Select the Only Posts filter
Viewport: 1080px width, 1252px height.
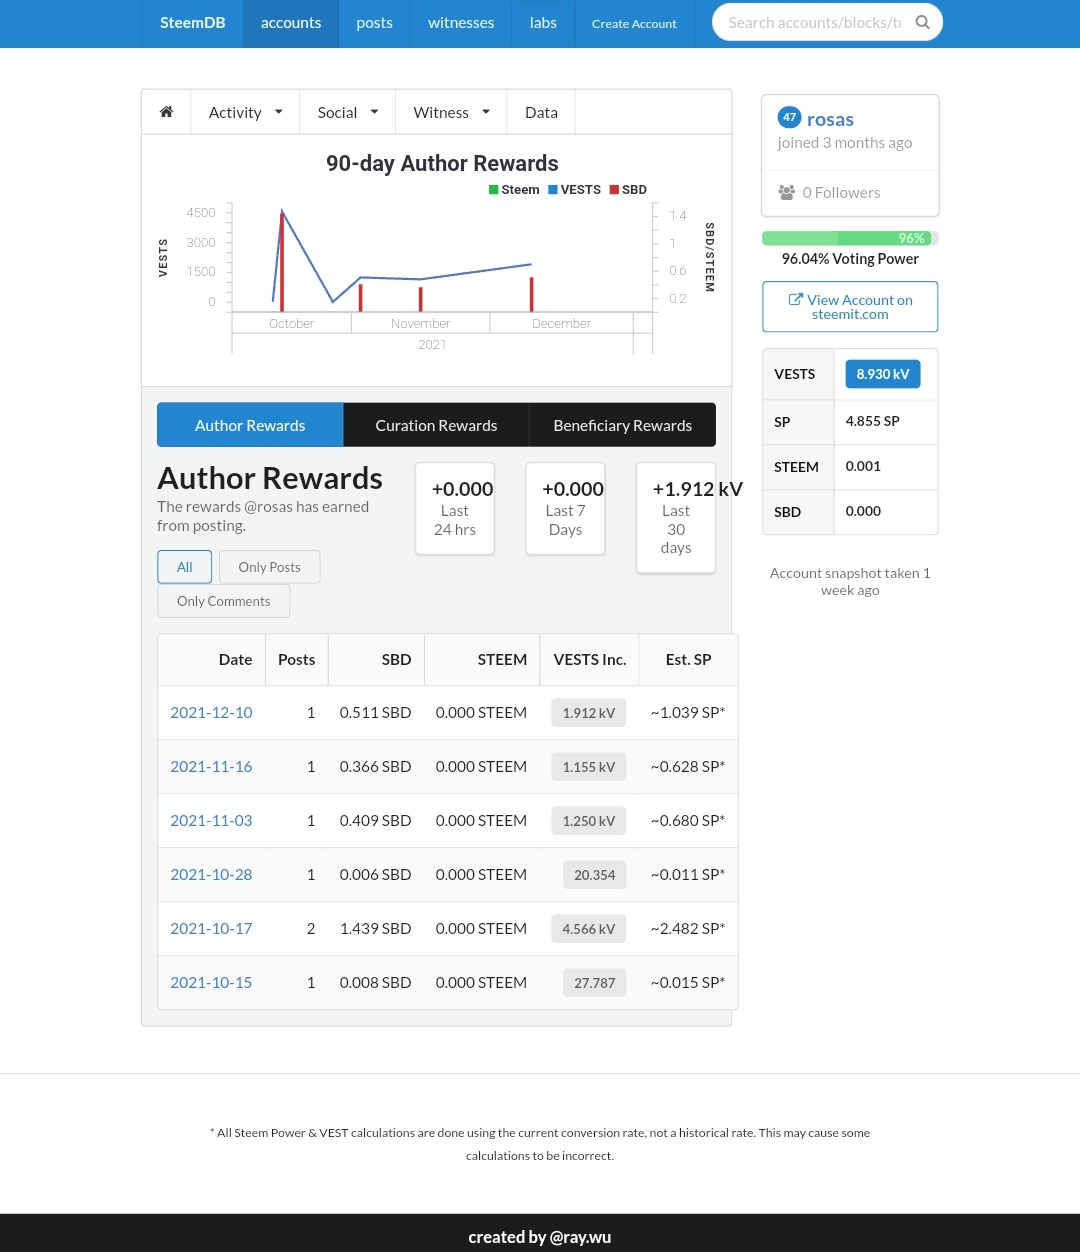pos(269,567)
